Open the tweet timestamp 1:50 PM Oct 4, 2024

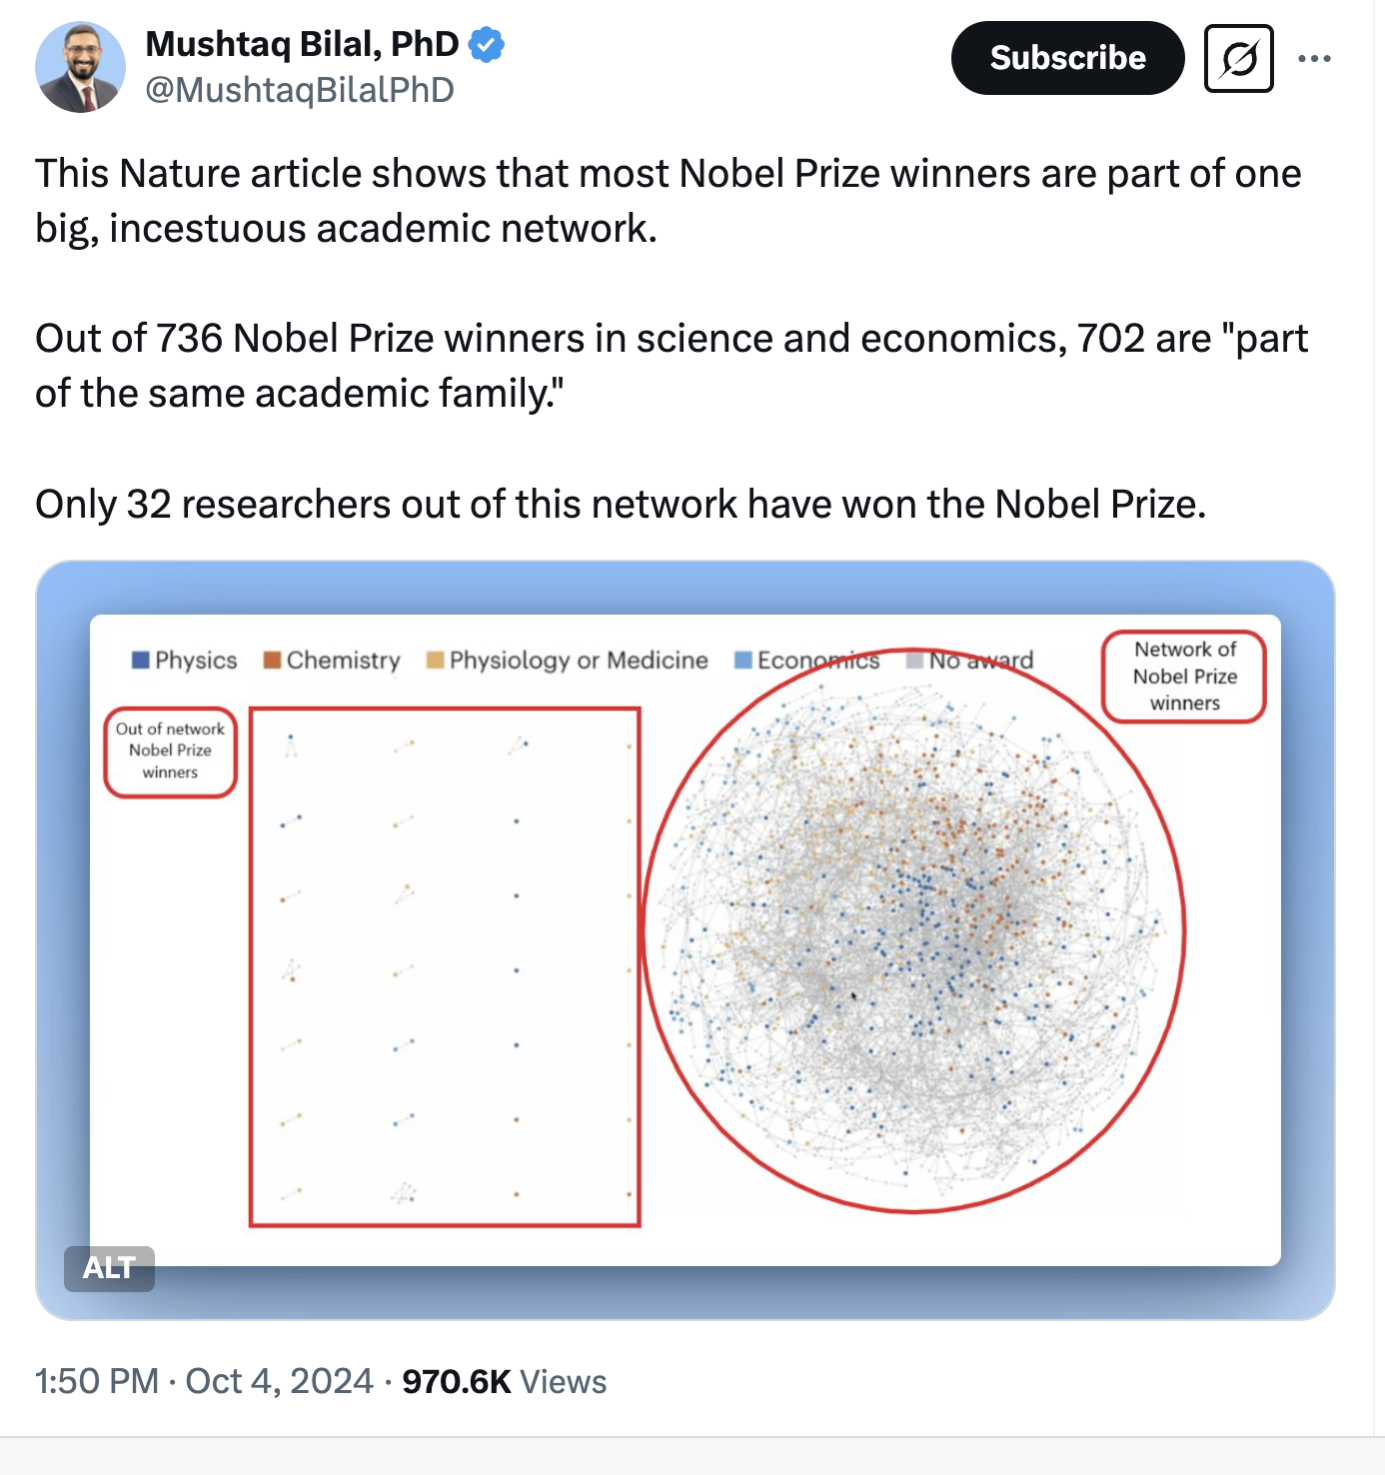coord(204,1381)
